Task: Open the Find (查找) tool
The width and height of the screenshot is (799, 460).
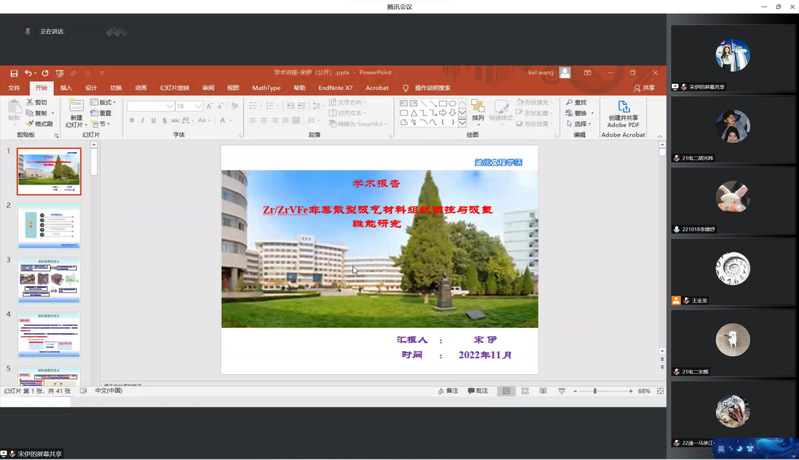Action: (577, 102)
